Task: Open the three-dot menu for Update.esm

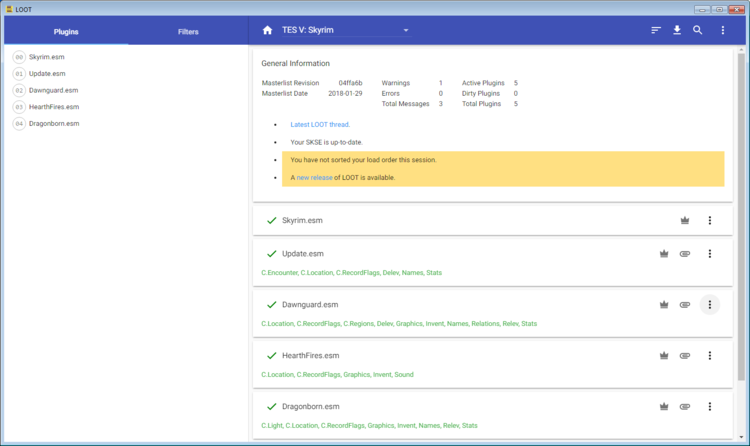Action: (x=710, y=254)
